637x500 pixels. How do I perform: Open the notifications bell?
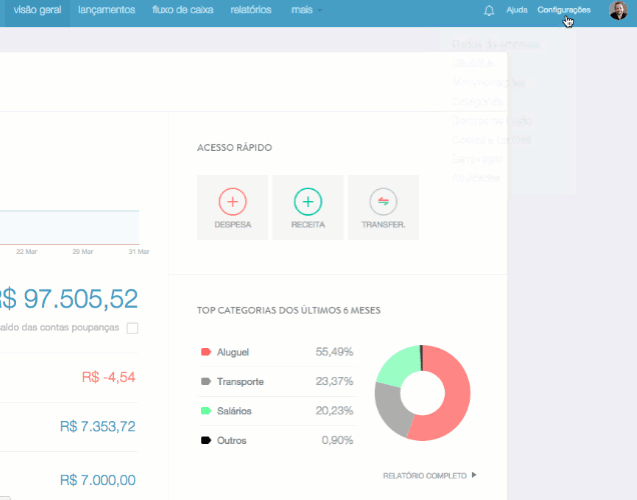click(x=489, y=11)
